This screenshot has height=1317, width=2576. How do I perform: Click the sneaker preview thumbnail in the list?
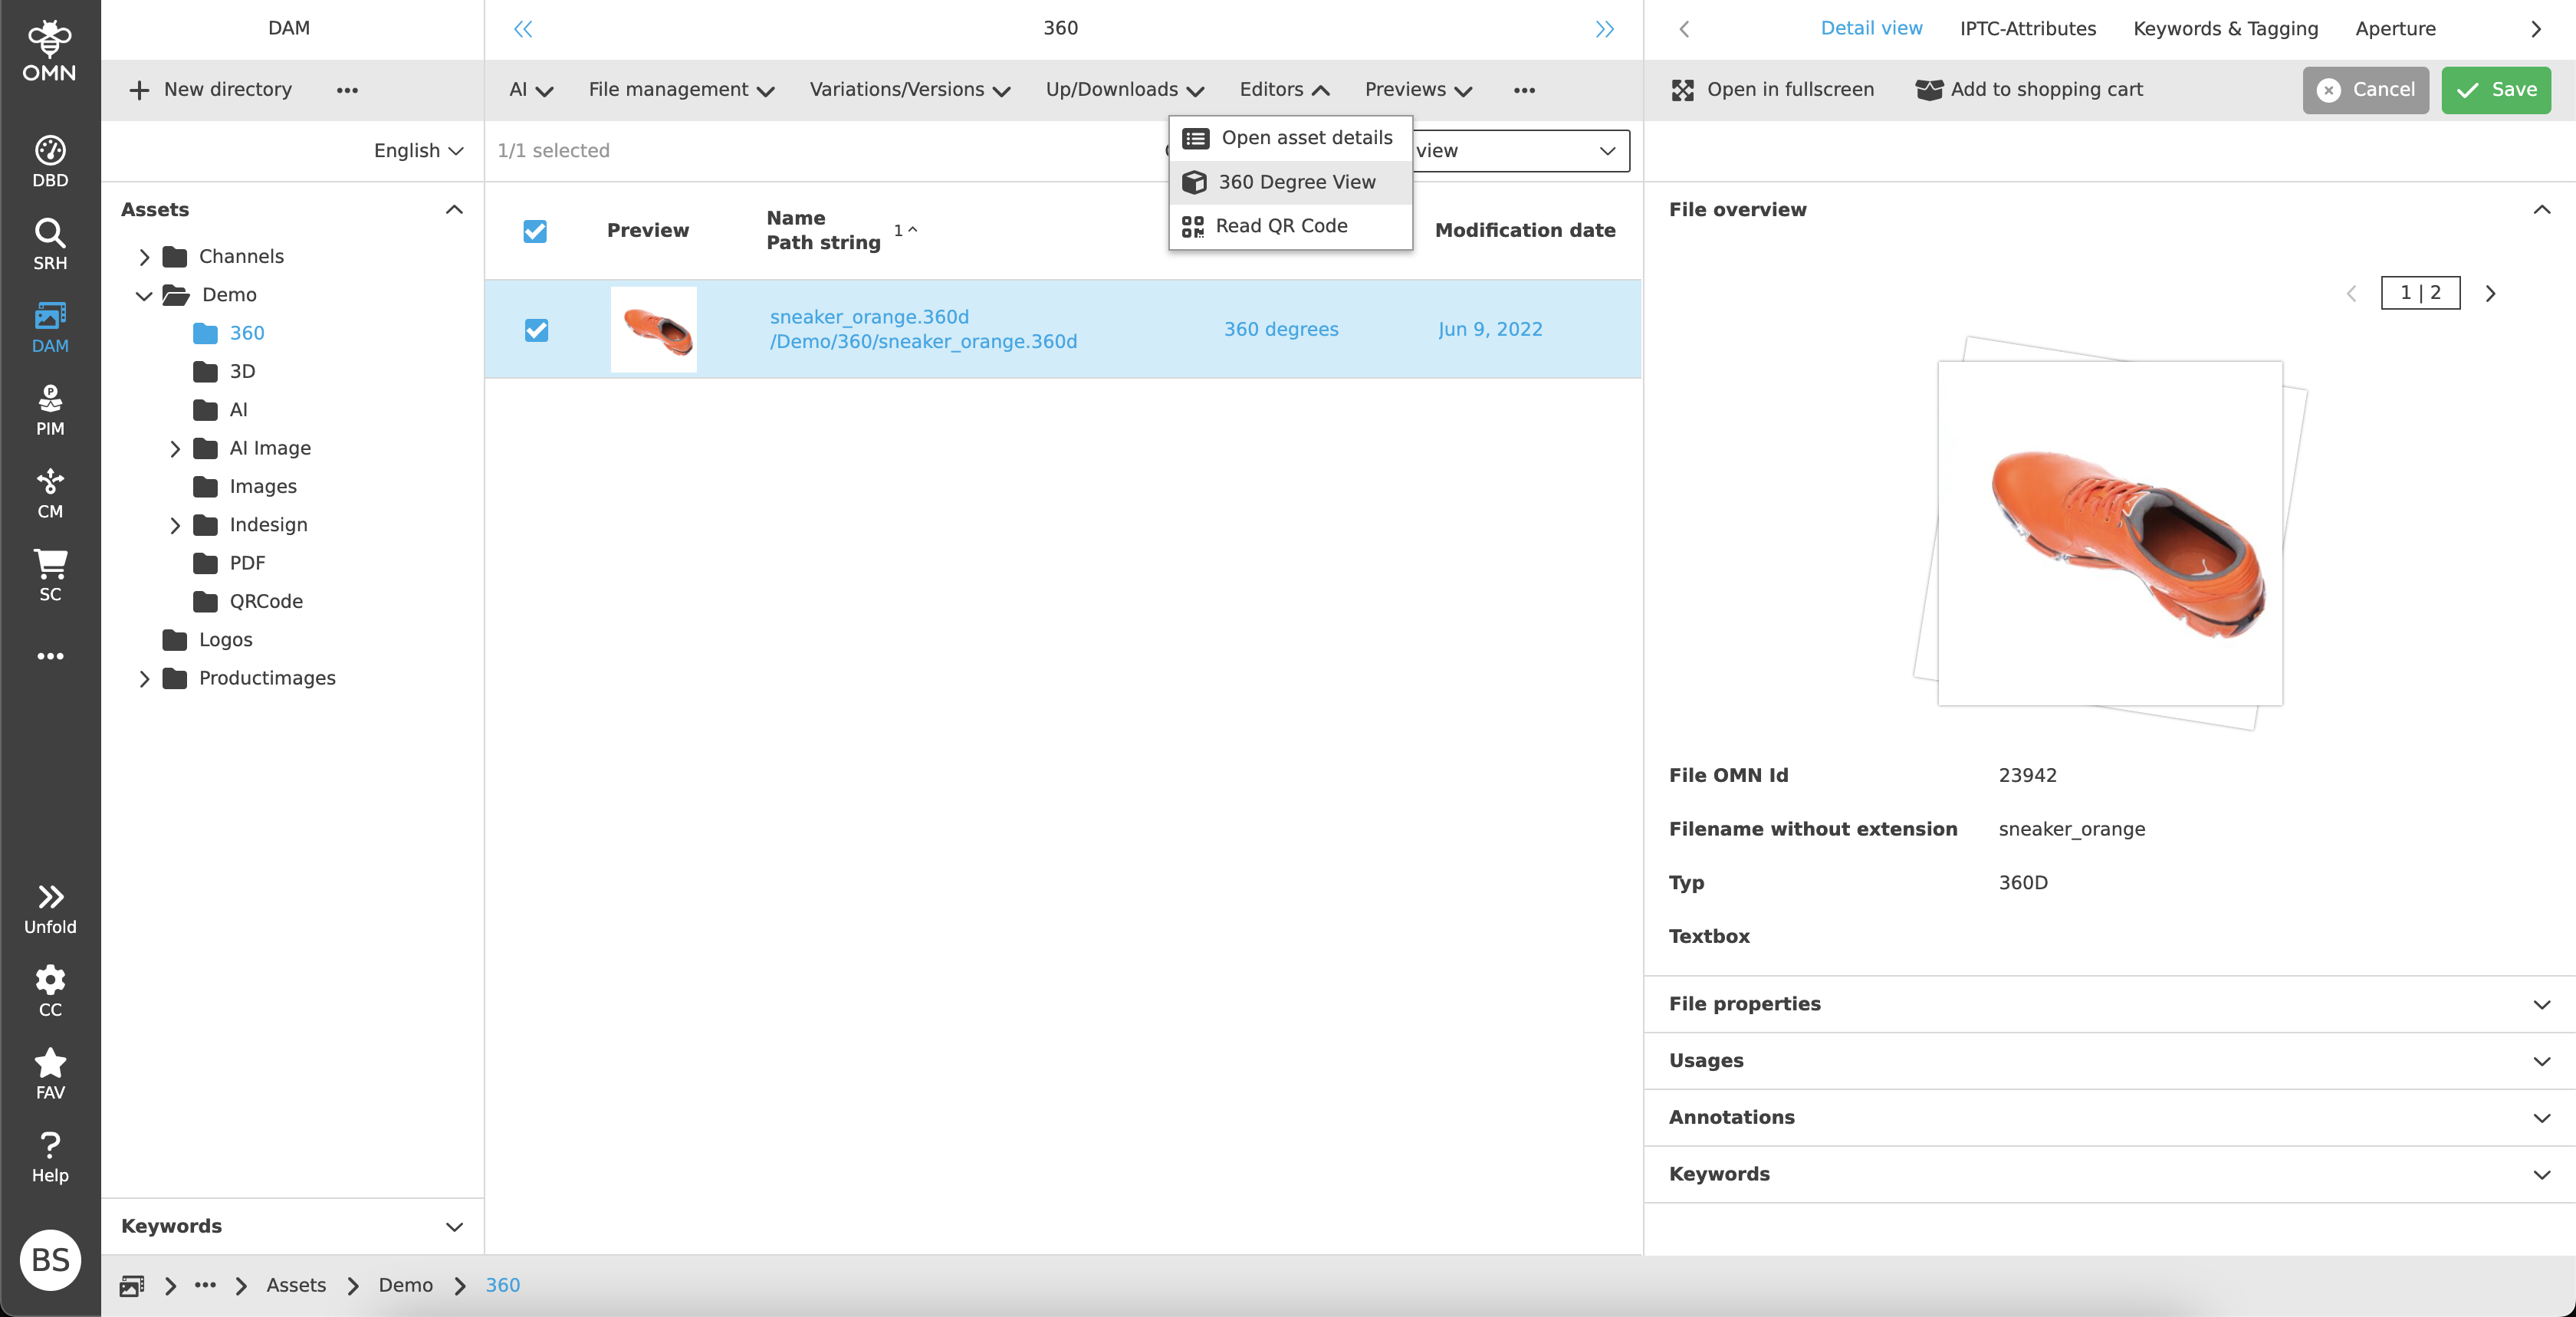pyautogui.click(x=653, y=329)
